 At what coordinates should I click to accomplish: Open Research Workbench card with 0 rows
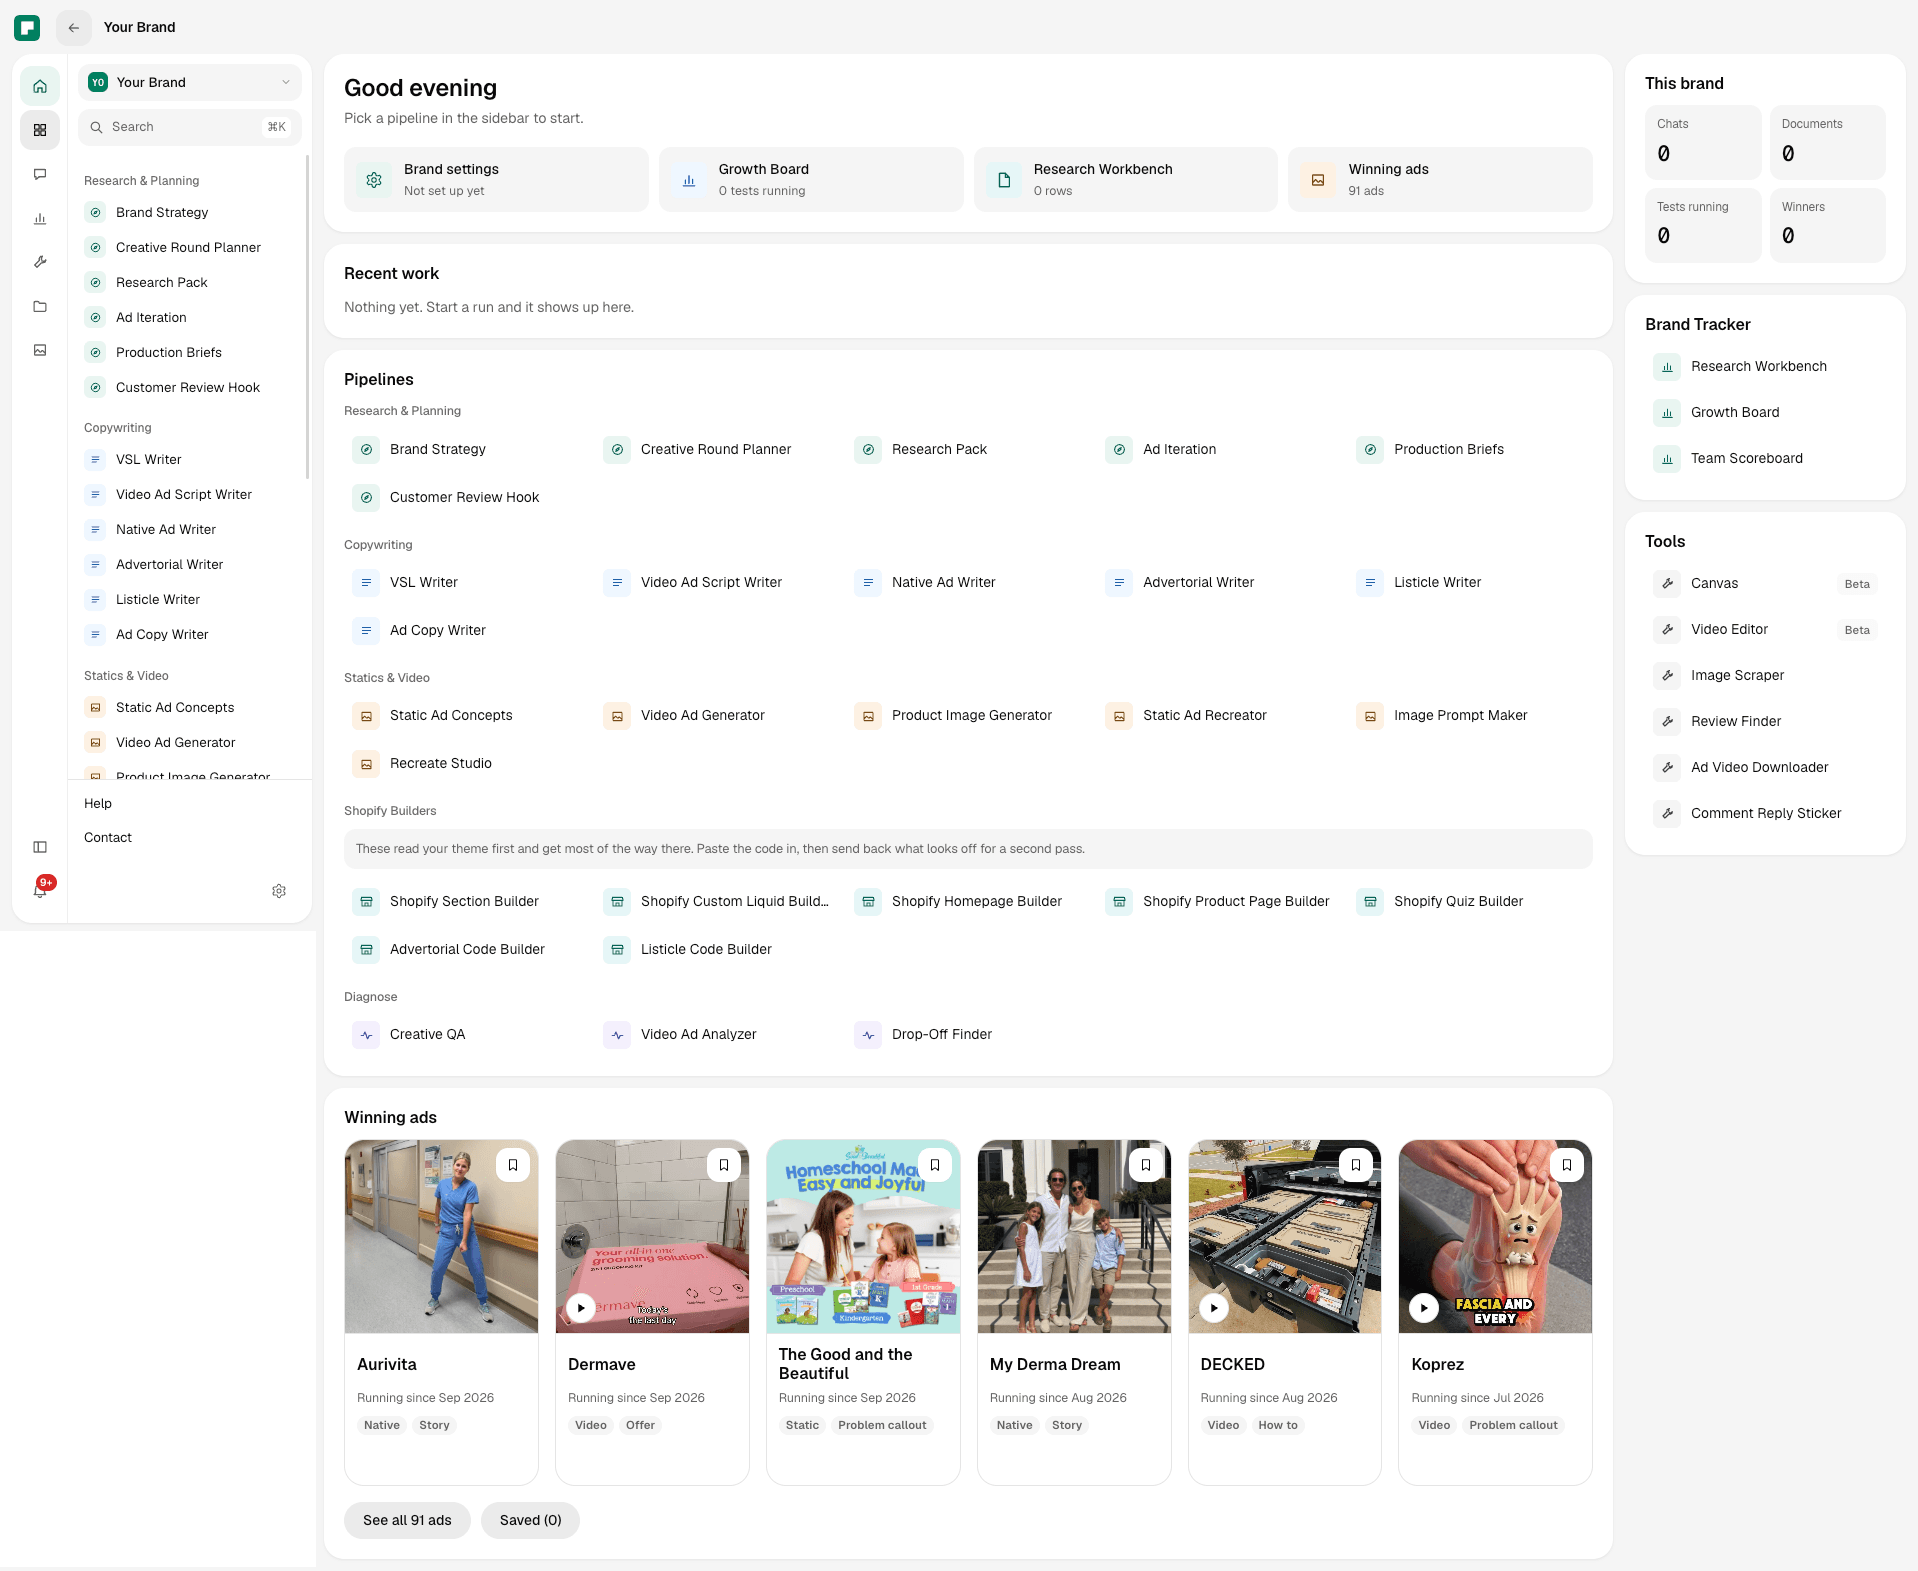(x=1126, y=180)
